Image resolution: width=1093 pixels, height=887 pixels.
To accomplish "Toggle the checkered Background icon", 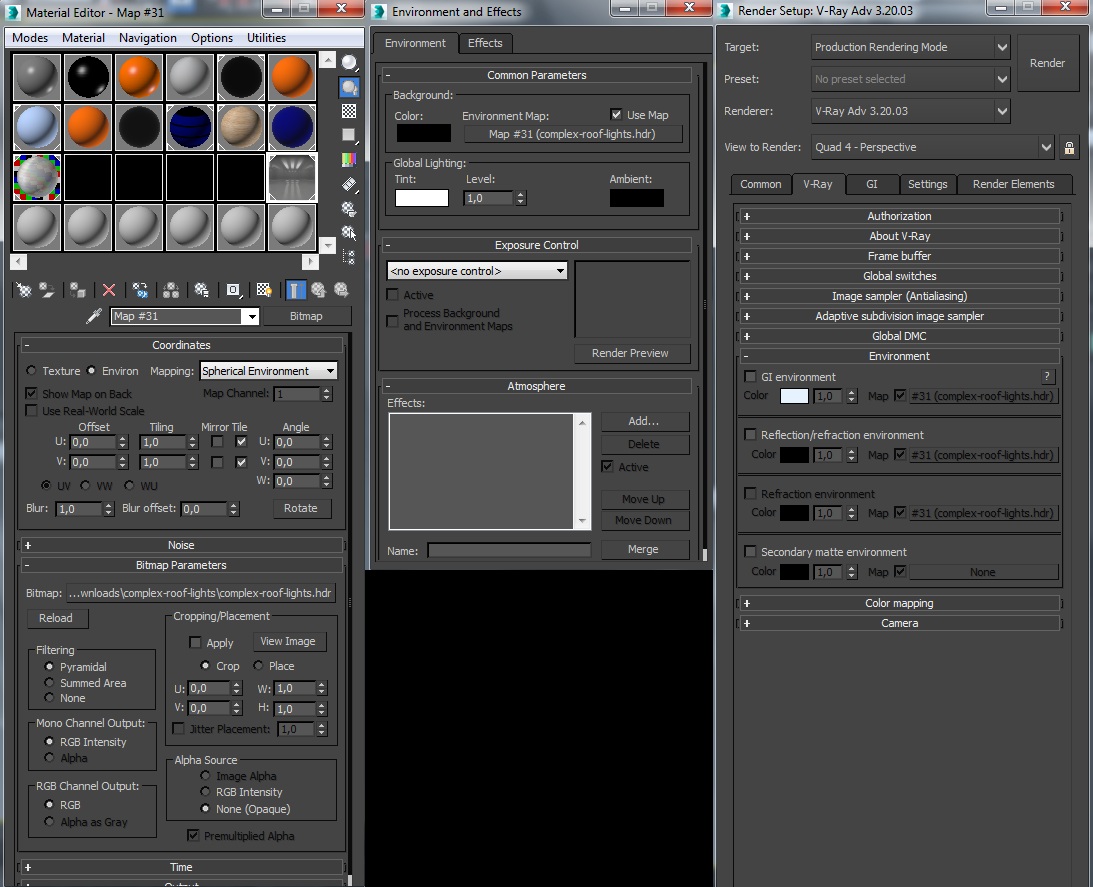I will point(349,111).
